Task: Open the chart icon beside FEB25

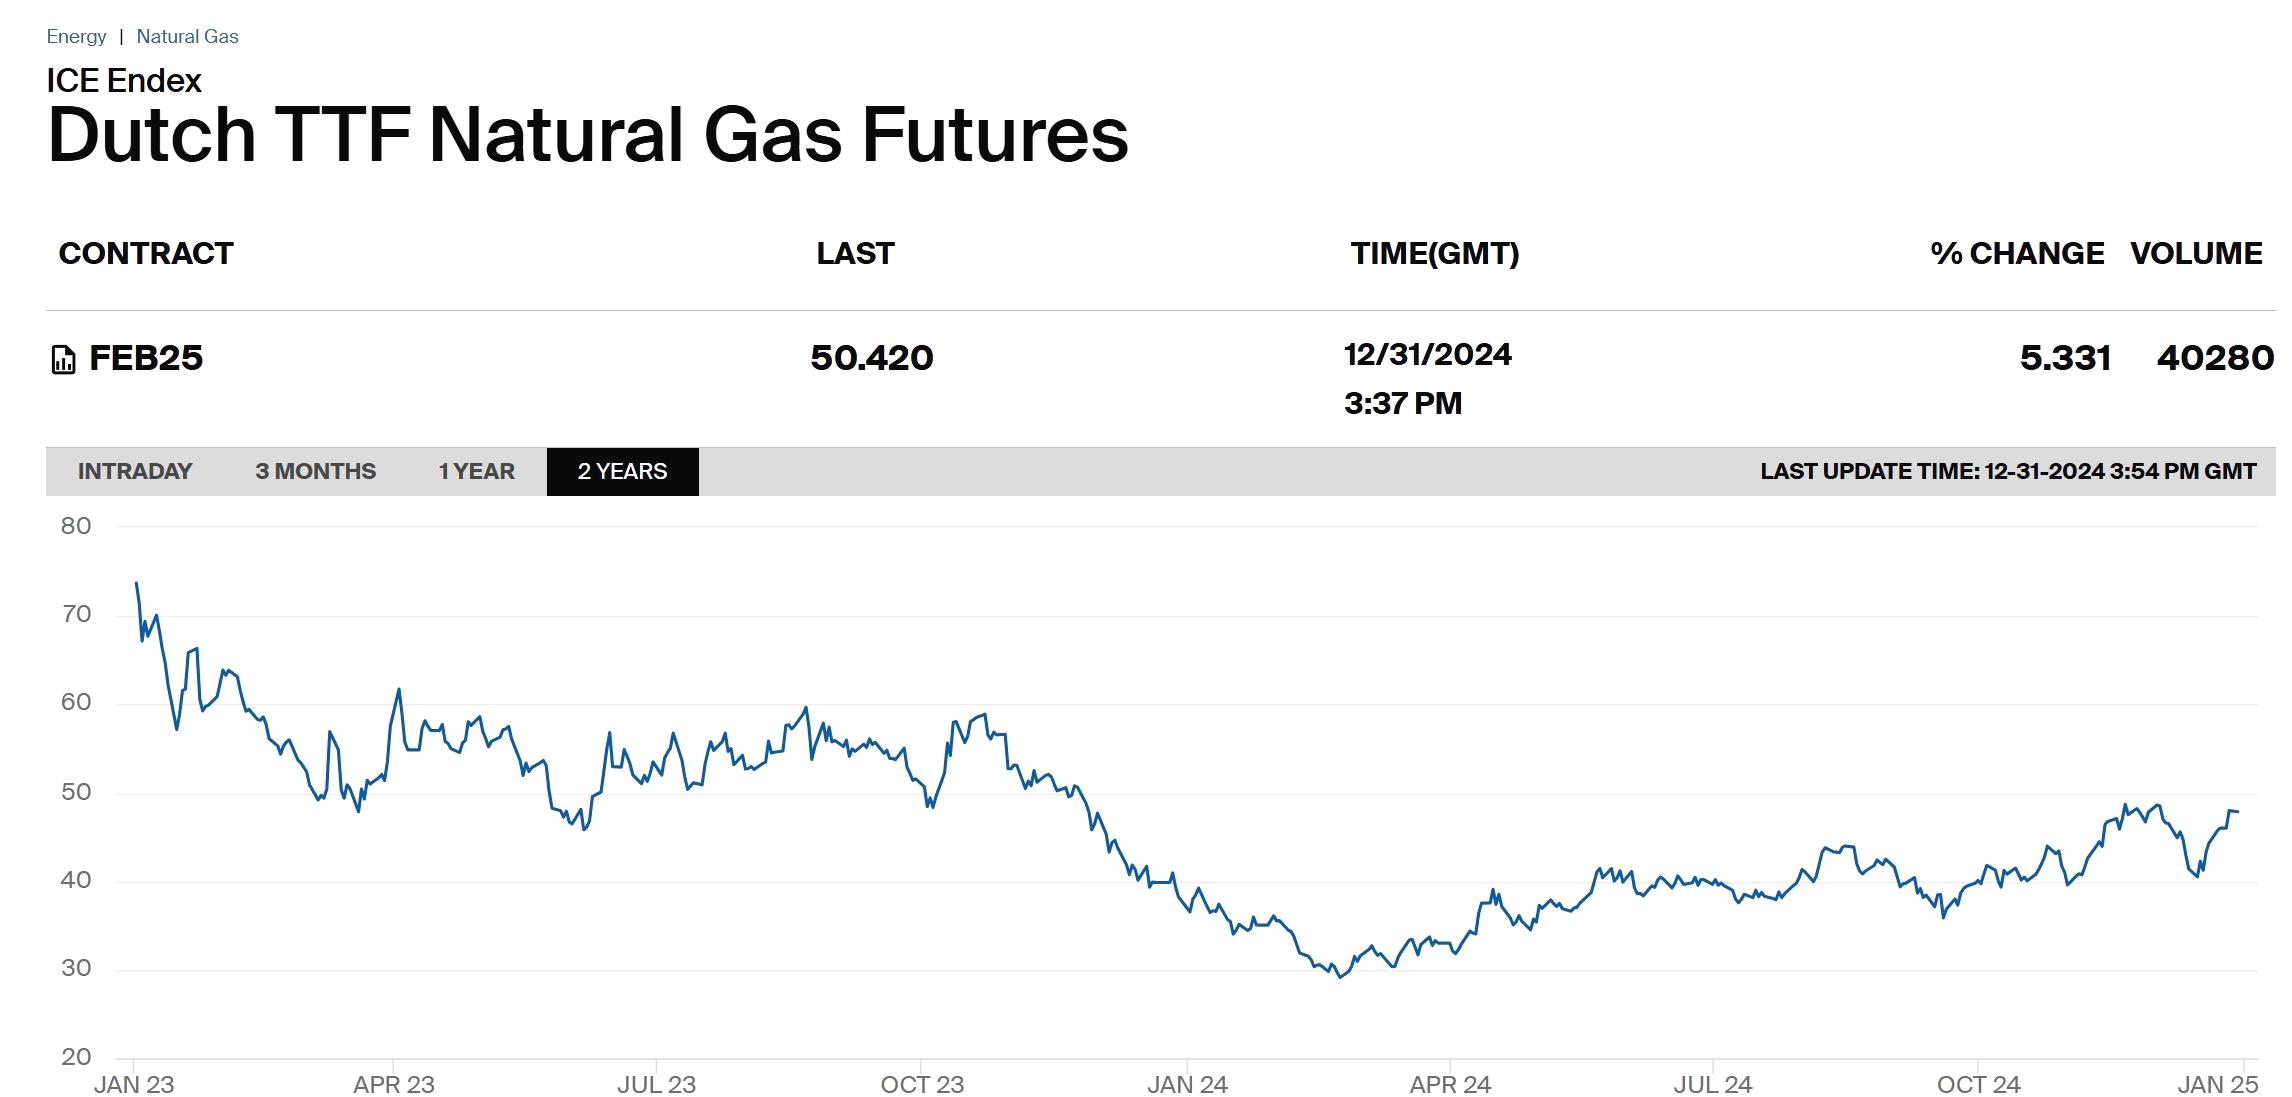Action: [63, 359]
